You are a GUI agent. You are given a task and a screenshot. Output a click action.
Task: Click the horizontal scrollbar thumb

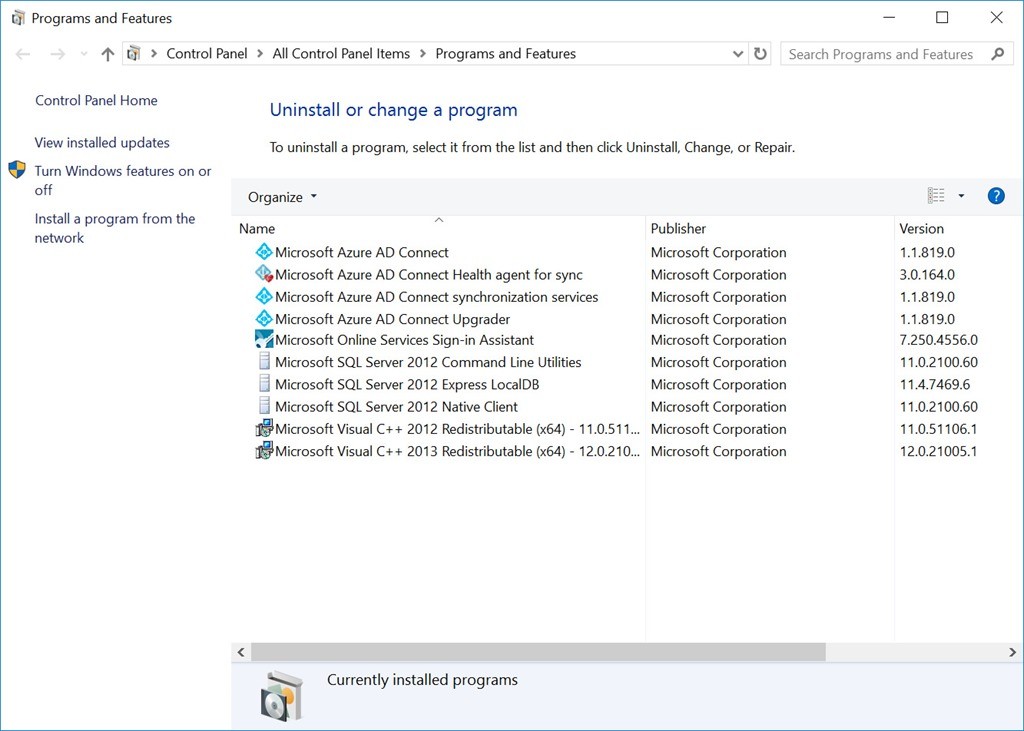(x=538, y=651)
